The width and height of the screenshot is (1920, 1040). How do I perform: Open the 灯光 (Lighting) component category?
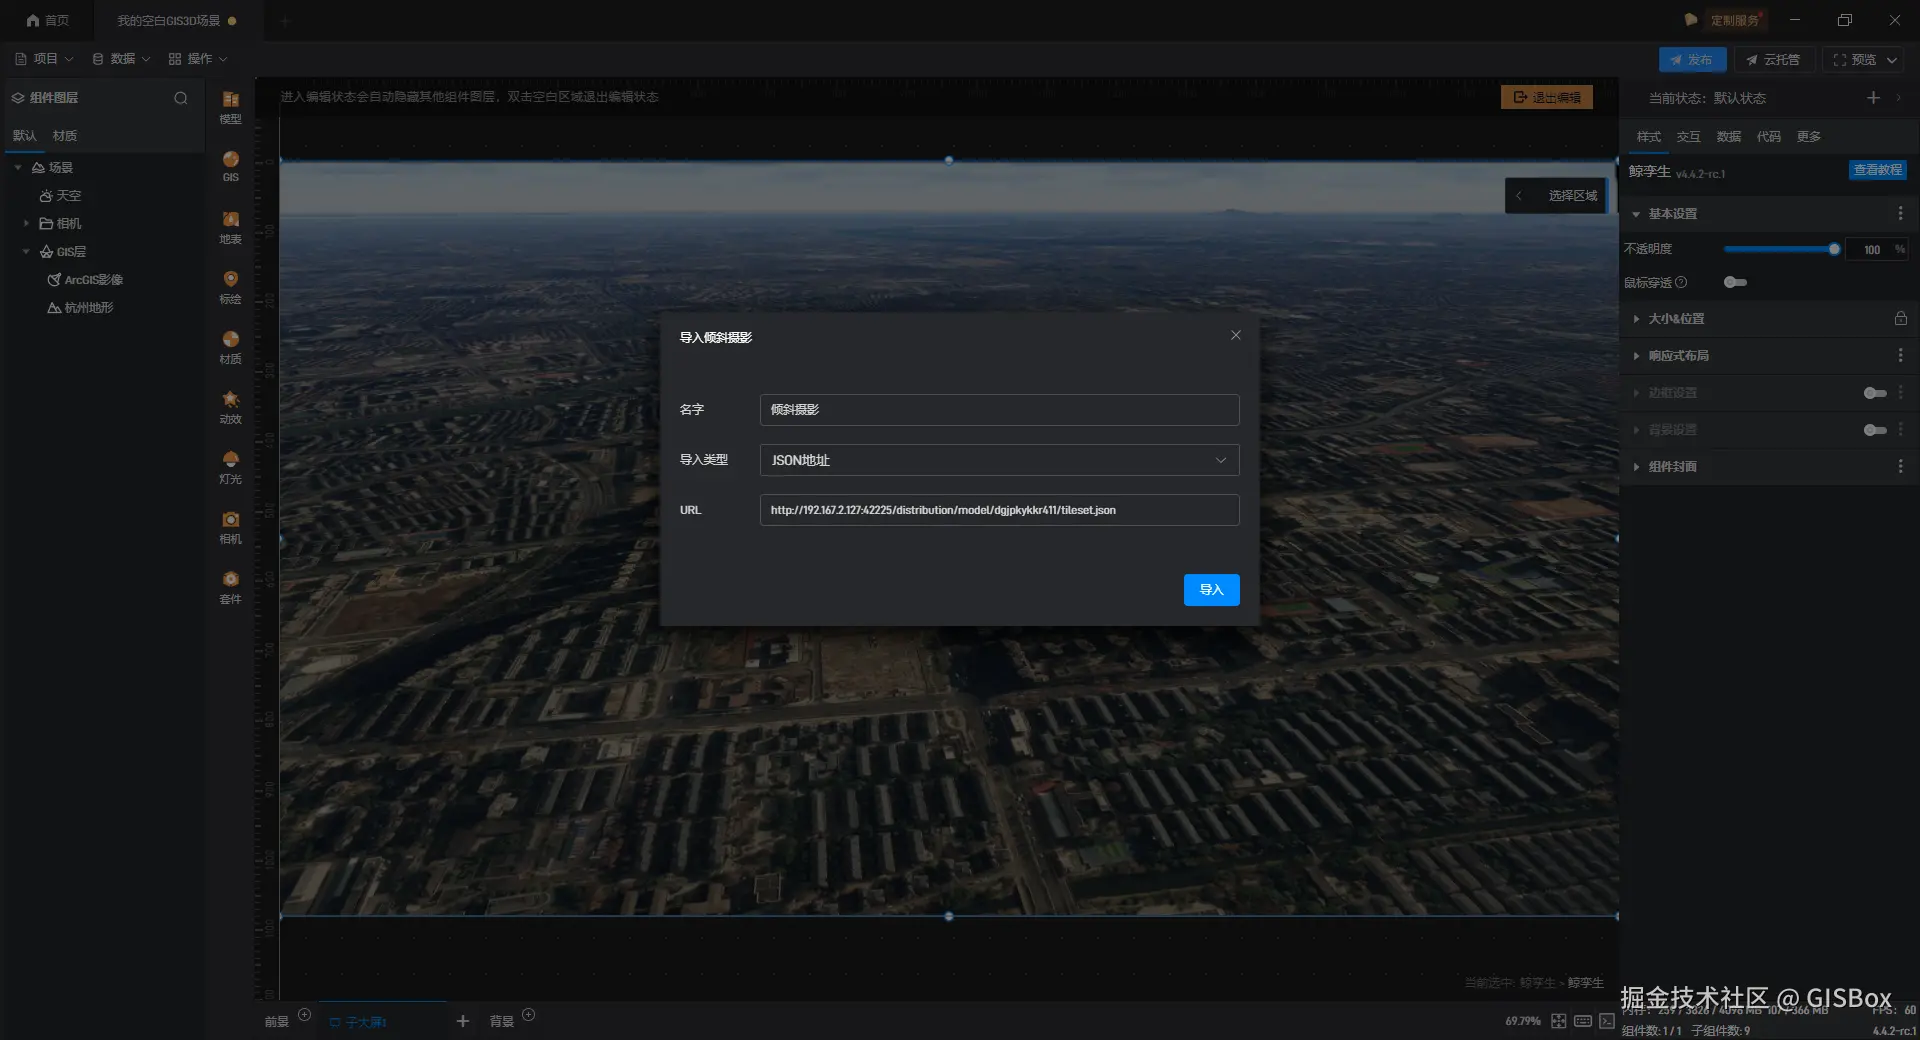click(x=230, y=467)
